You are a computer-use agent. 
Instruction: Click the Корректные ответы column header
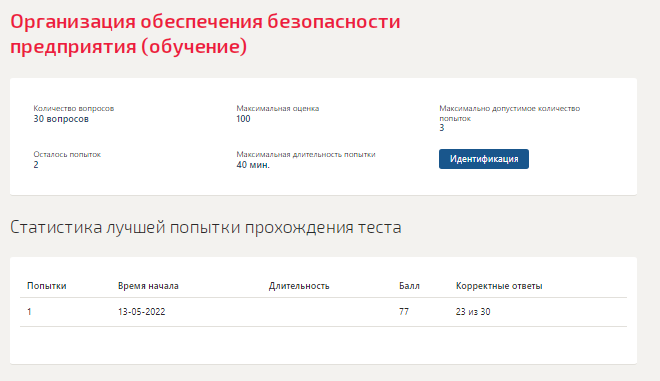click(499, 286)
